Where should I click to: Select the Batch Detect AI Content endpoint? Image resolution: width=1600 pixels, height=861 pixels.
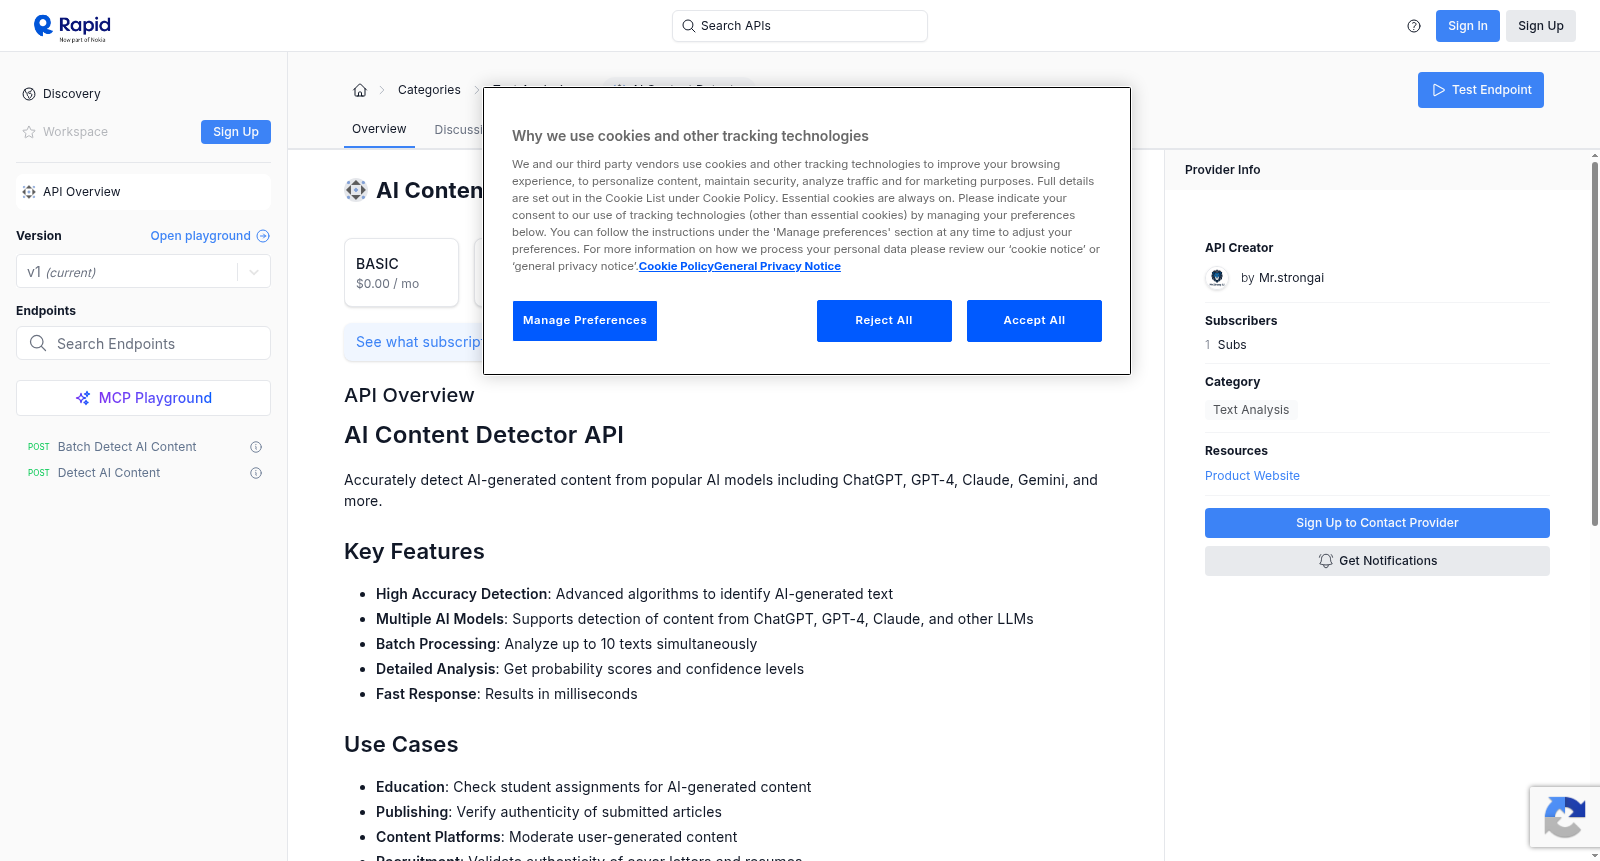(x=127, y=447)
